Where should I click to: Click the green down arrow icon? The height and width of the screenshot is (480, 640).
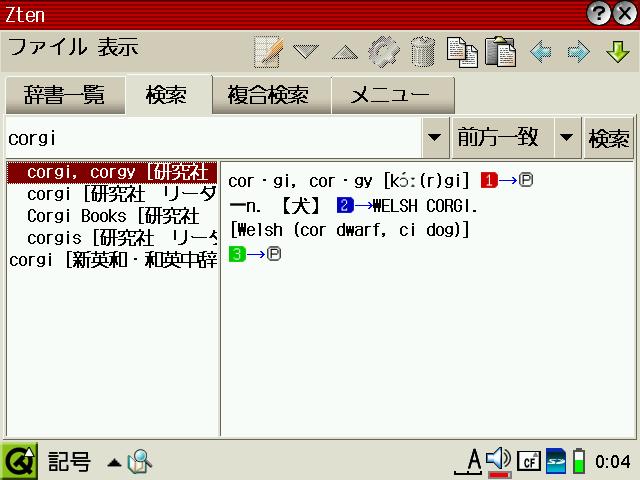click(617, 51)
